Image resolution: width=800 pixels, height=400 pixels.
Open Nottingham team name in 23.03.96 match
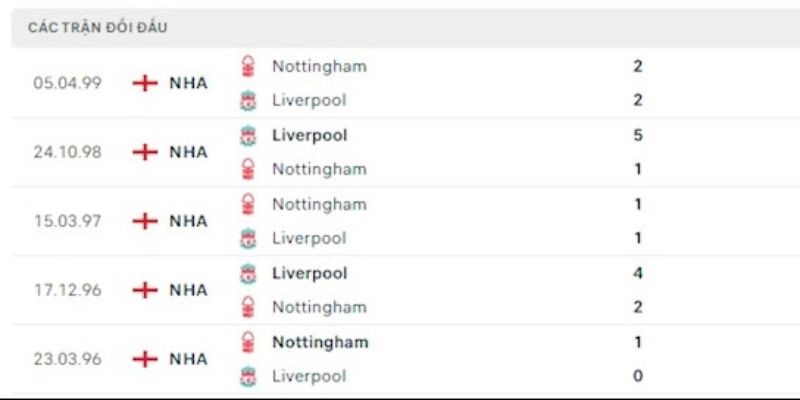click(x=320, y=342)
